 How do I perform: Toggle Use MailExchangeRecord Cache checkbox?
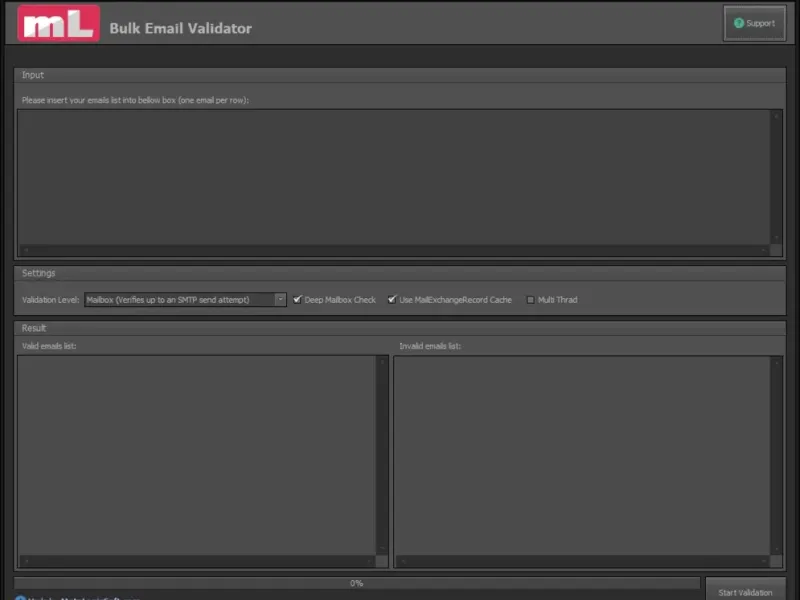pyautogui.click(x=392, y=299)
